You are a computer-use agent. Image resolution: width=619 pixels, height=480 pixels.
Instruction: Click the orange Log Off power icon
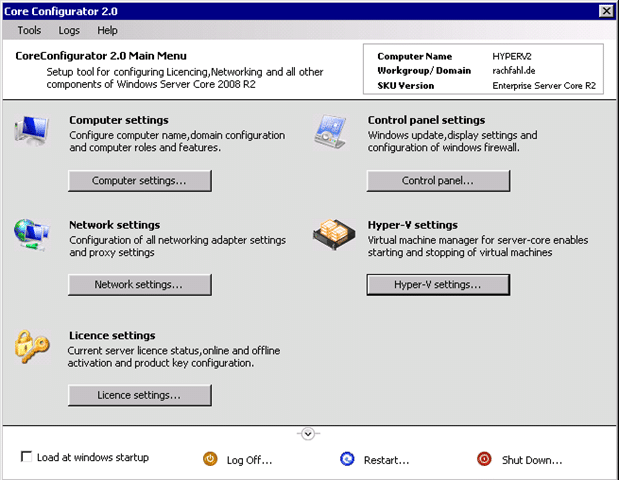[x=210, y=459]
